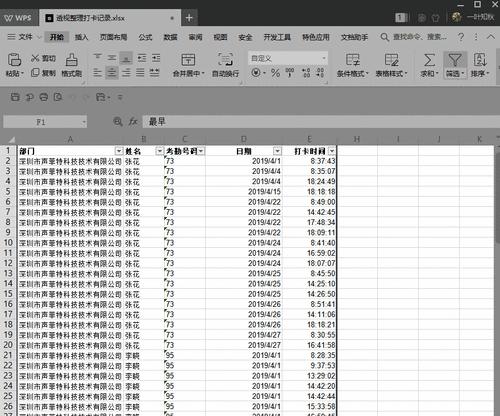Toggle left text alignment
Viewport: 500px width, 416px height.
tap(97, 72)
